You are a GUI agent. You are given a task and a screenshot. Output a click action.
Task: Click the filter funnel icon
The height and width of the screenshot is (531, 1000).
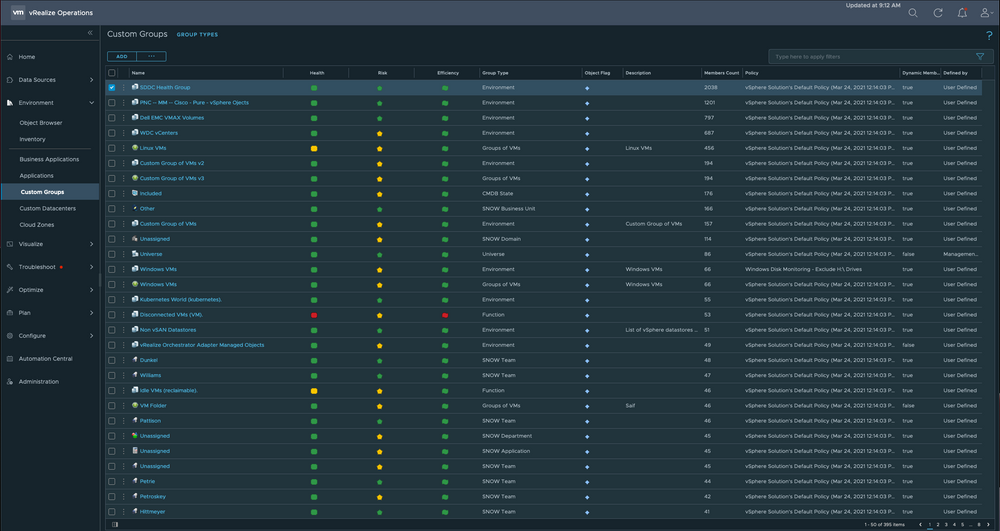click(980, 57)
